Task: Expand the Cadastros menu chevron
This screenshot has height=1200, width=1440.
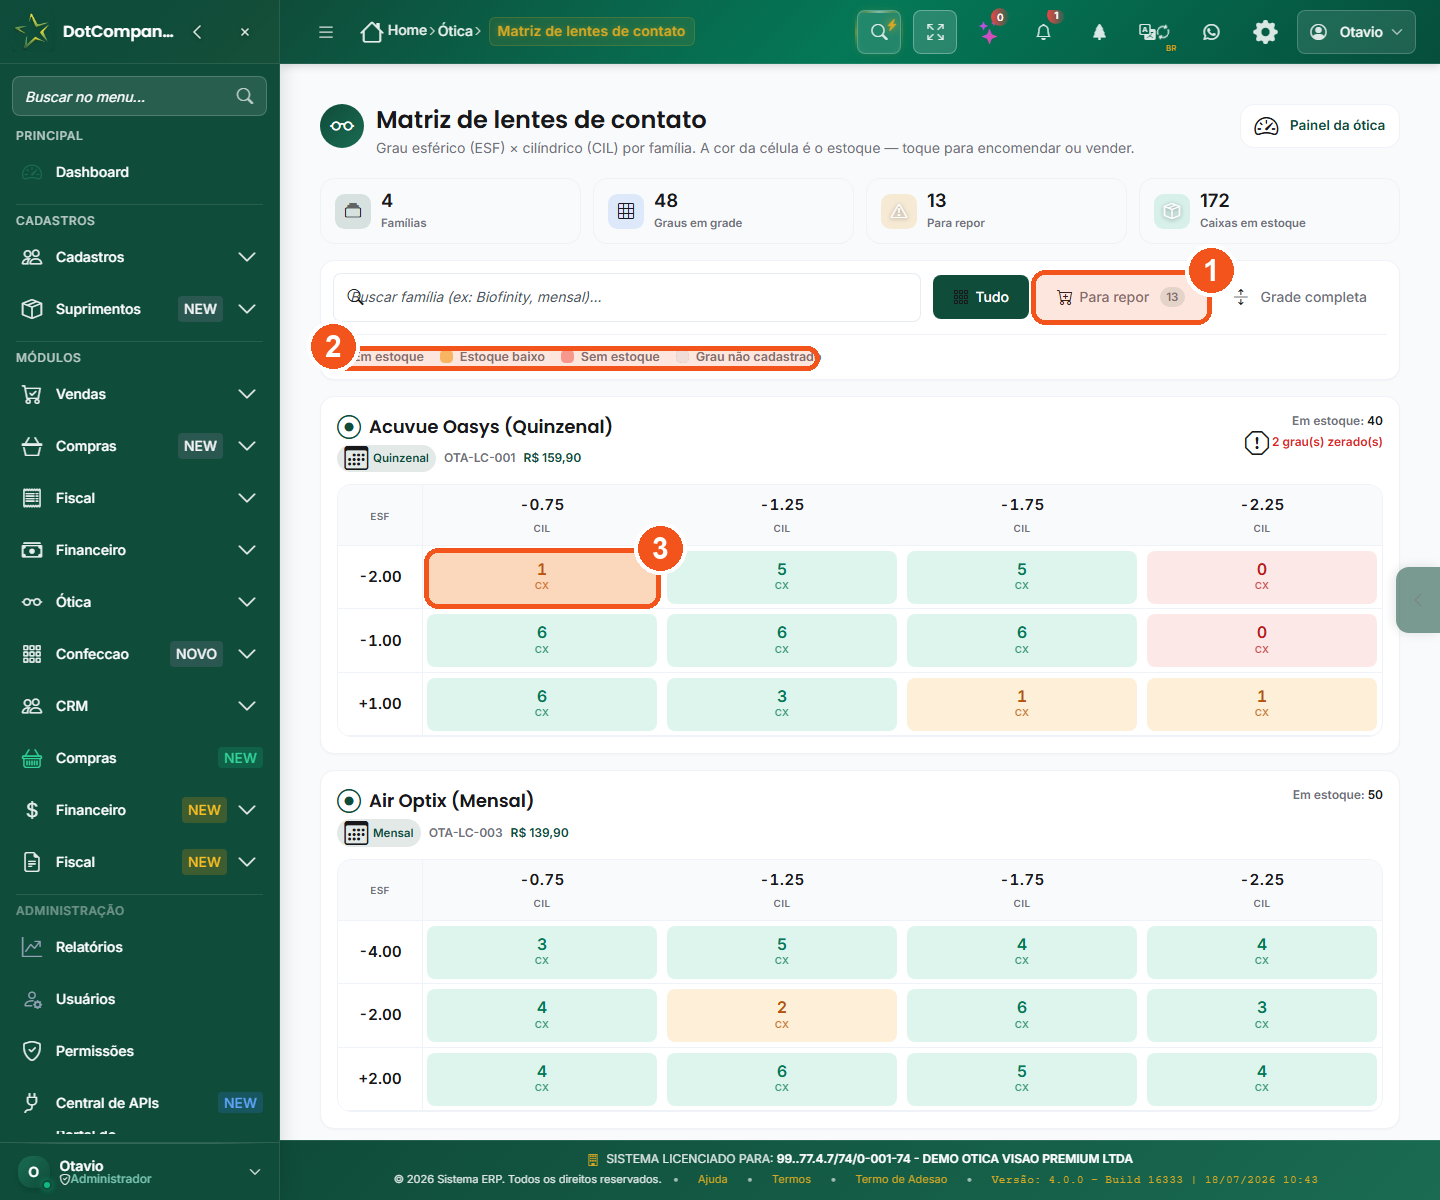Action: [x=247, y=257]
